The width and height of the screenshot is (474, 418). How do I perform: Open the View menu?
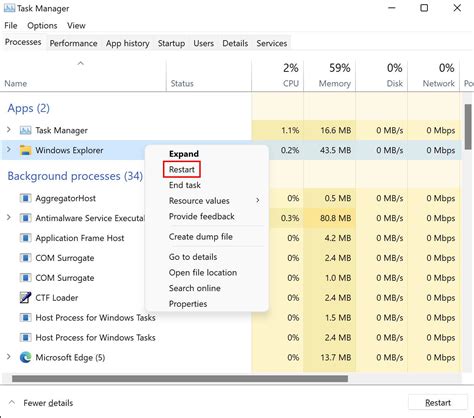tap(76, 26)
